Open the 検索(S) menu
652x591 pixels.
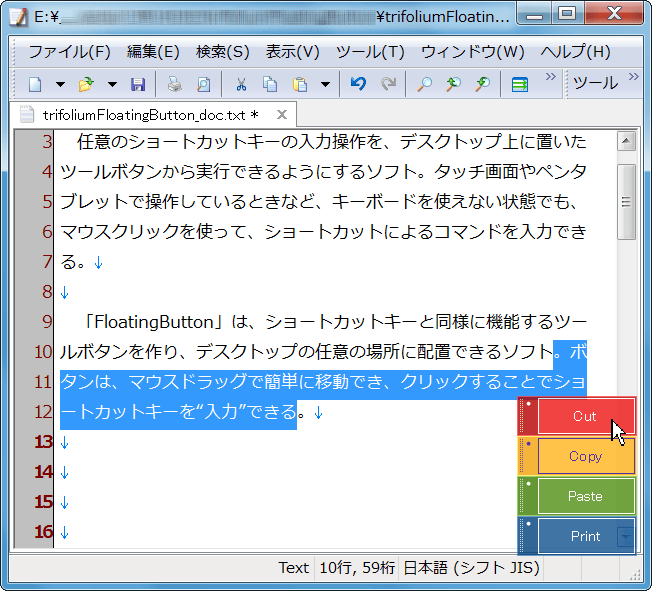(222, 52)
